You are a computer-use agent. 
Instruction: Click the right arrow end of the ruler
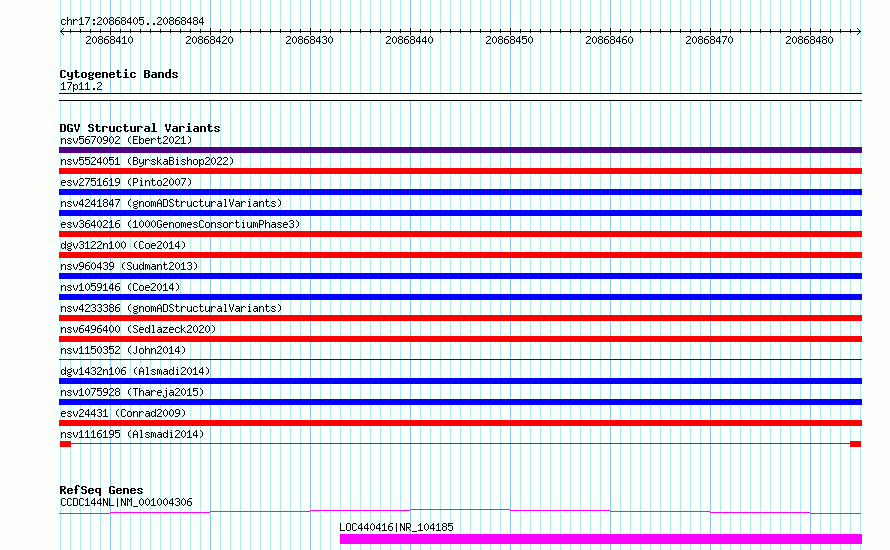point(859,32)
